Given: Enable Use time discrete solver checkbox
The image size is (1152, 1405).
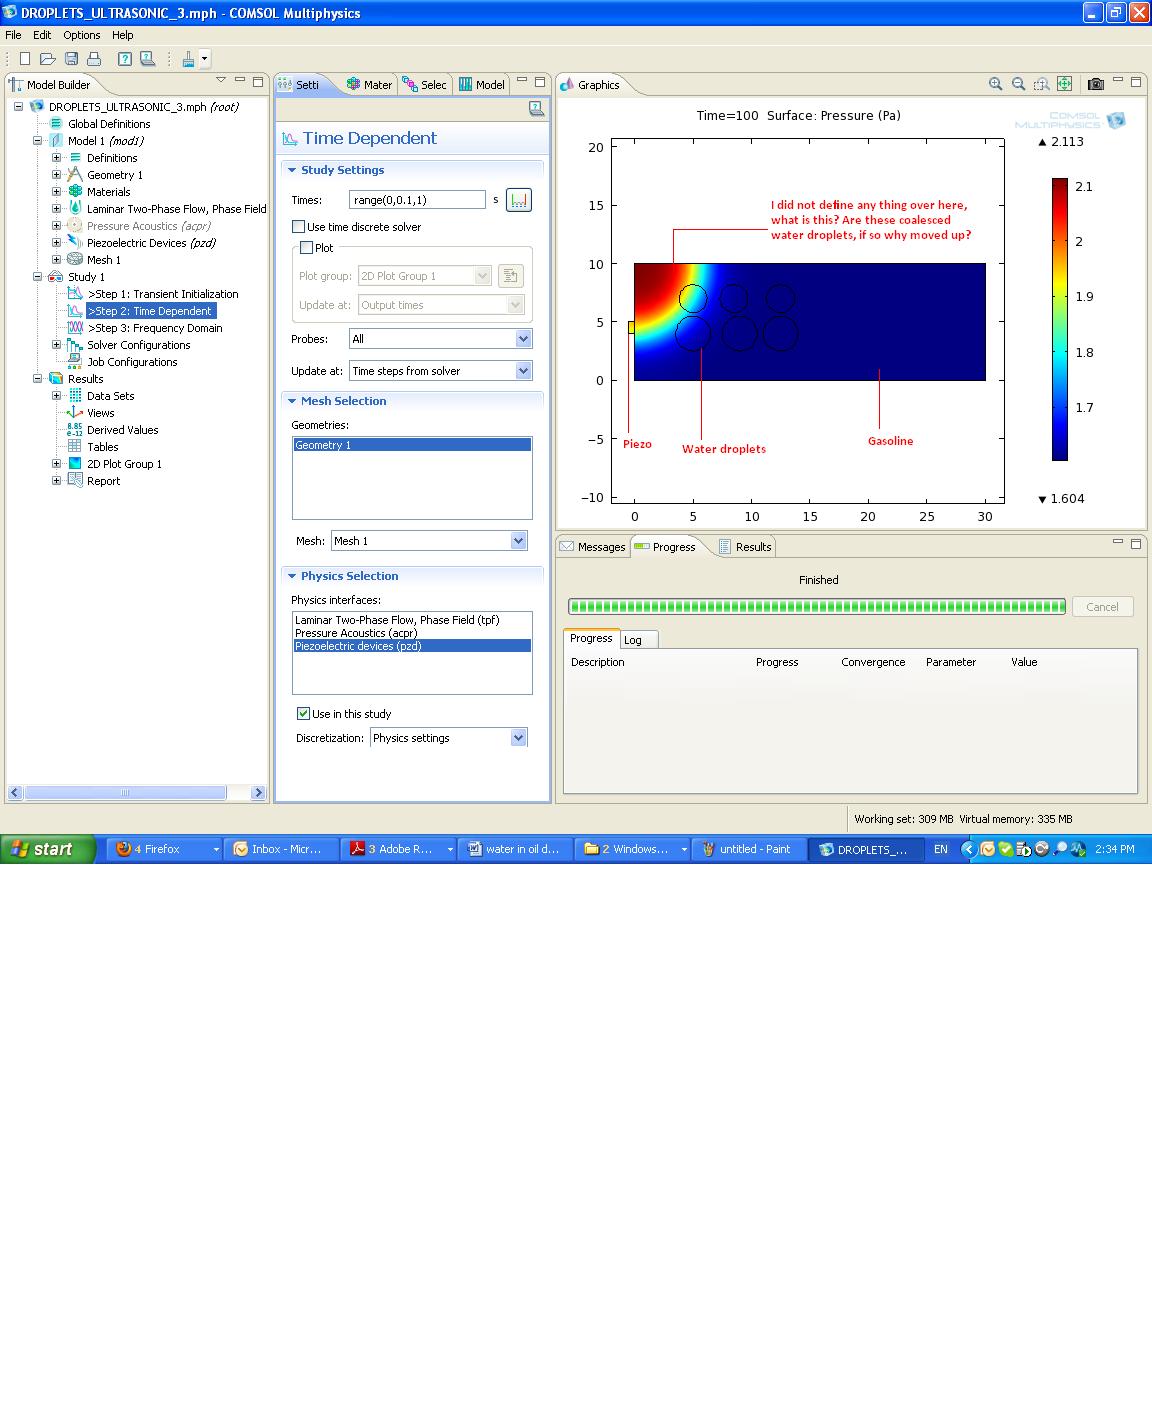Looking at the screenshot, I should point(299,227).
